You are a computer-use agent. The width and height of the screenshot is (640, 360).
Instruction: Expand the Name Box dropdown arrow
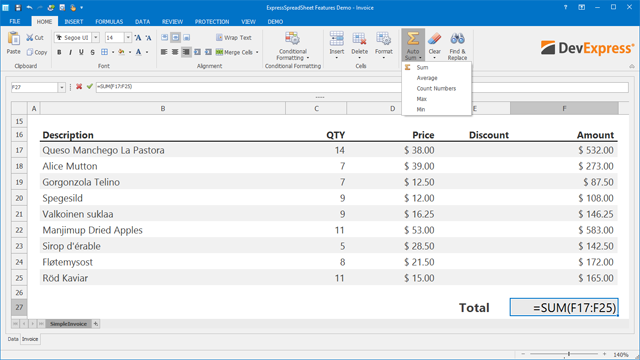pyautogui.click(x=62, y=87)
